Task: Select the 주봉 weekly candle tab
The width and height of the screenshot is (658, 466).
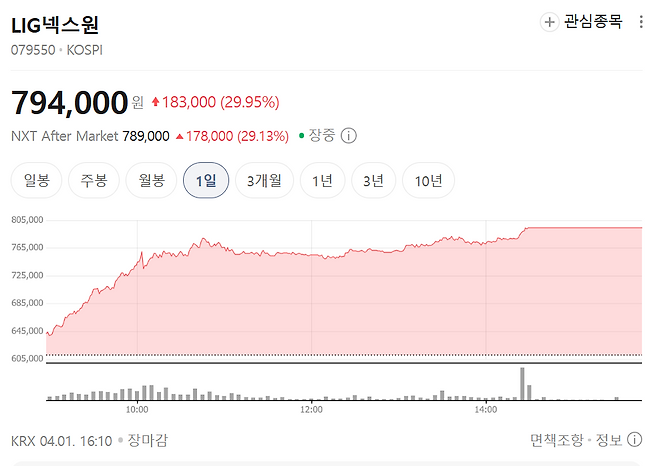Action: (94, 181)
